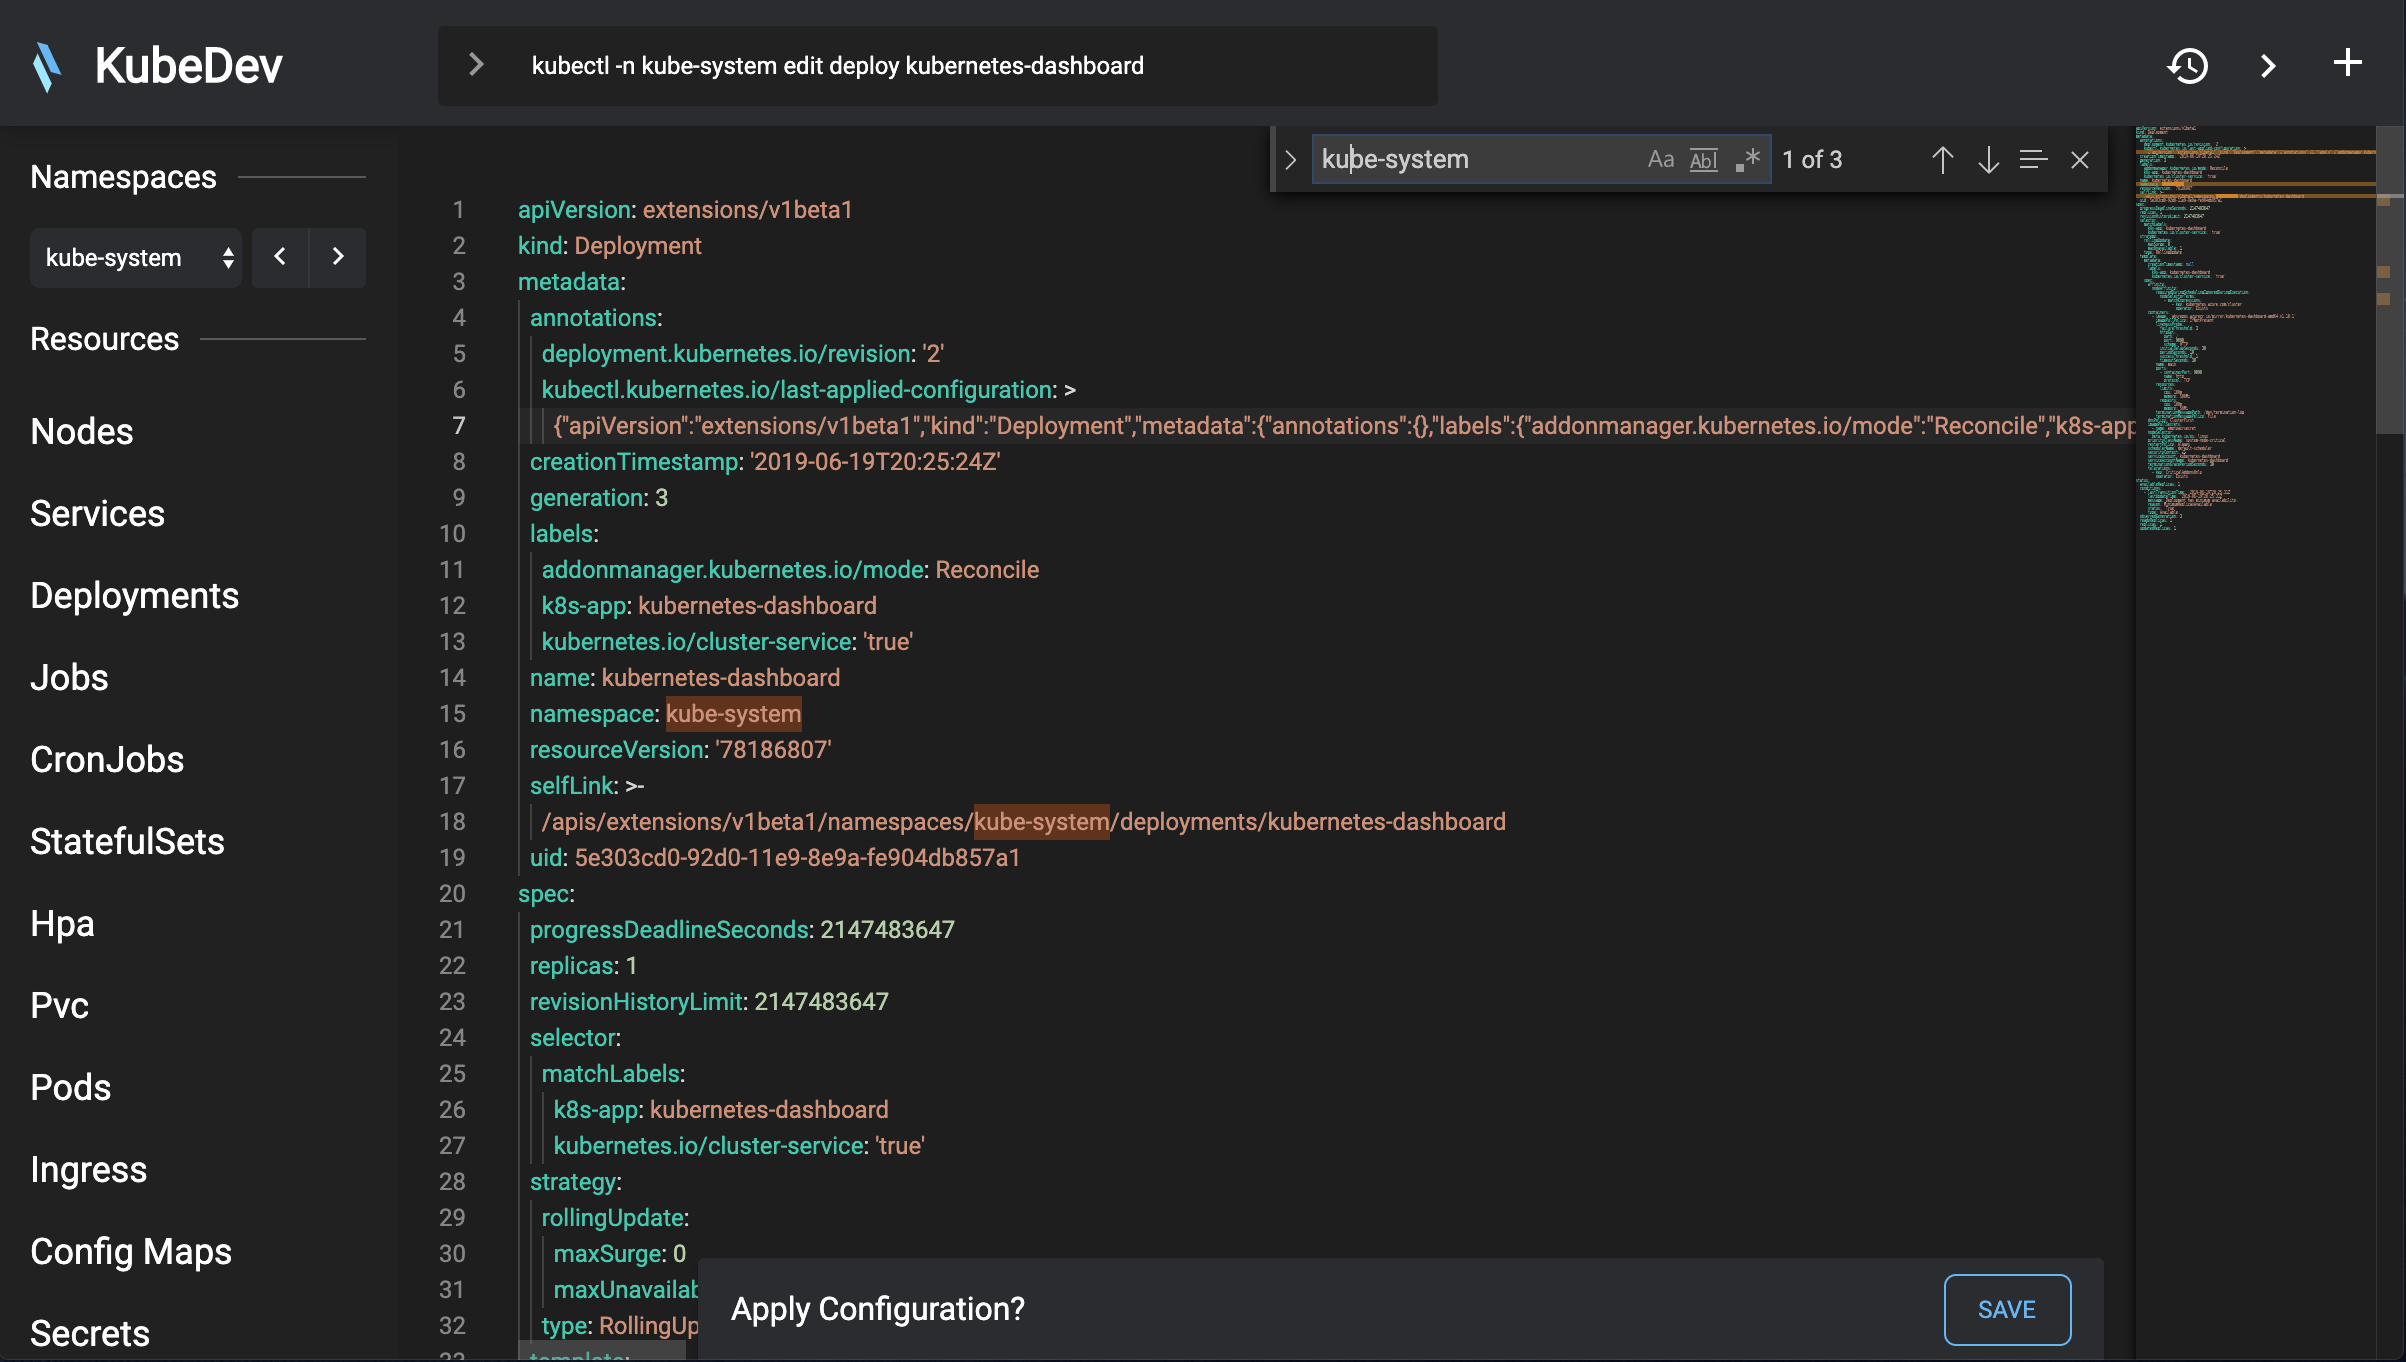Click SAVE to apply configuration
Image resolution: width=2406 pixels, height=1362 pixels.
[x=2007, y=1309]
